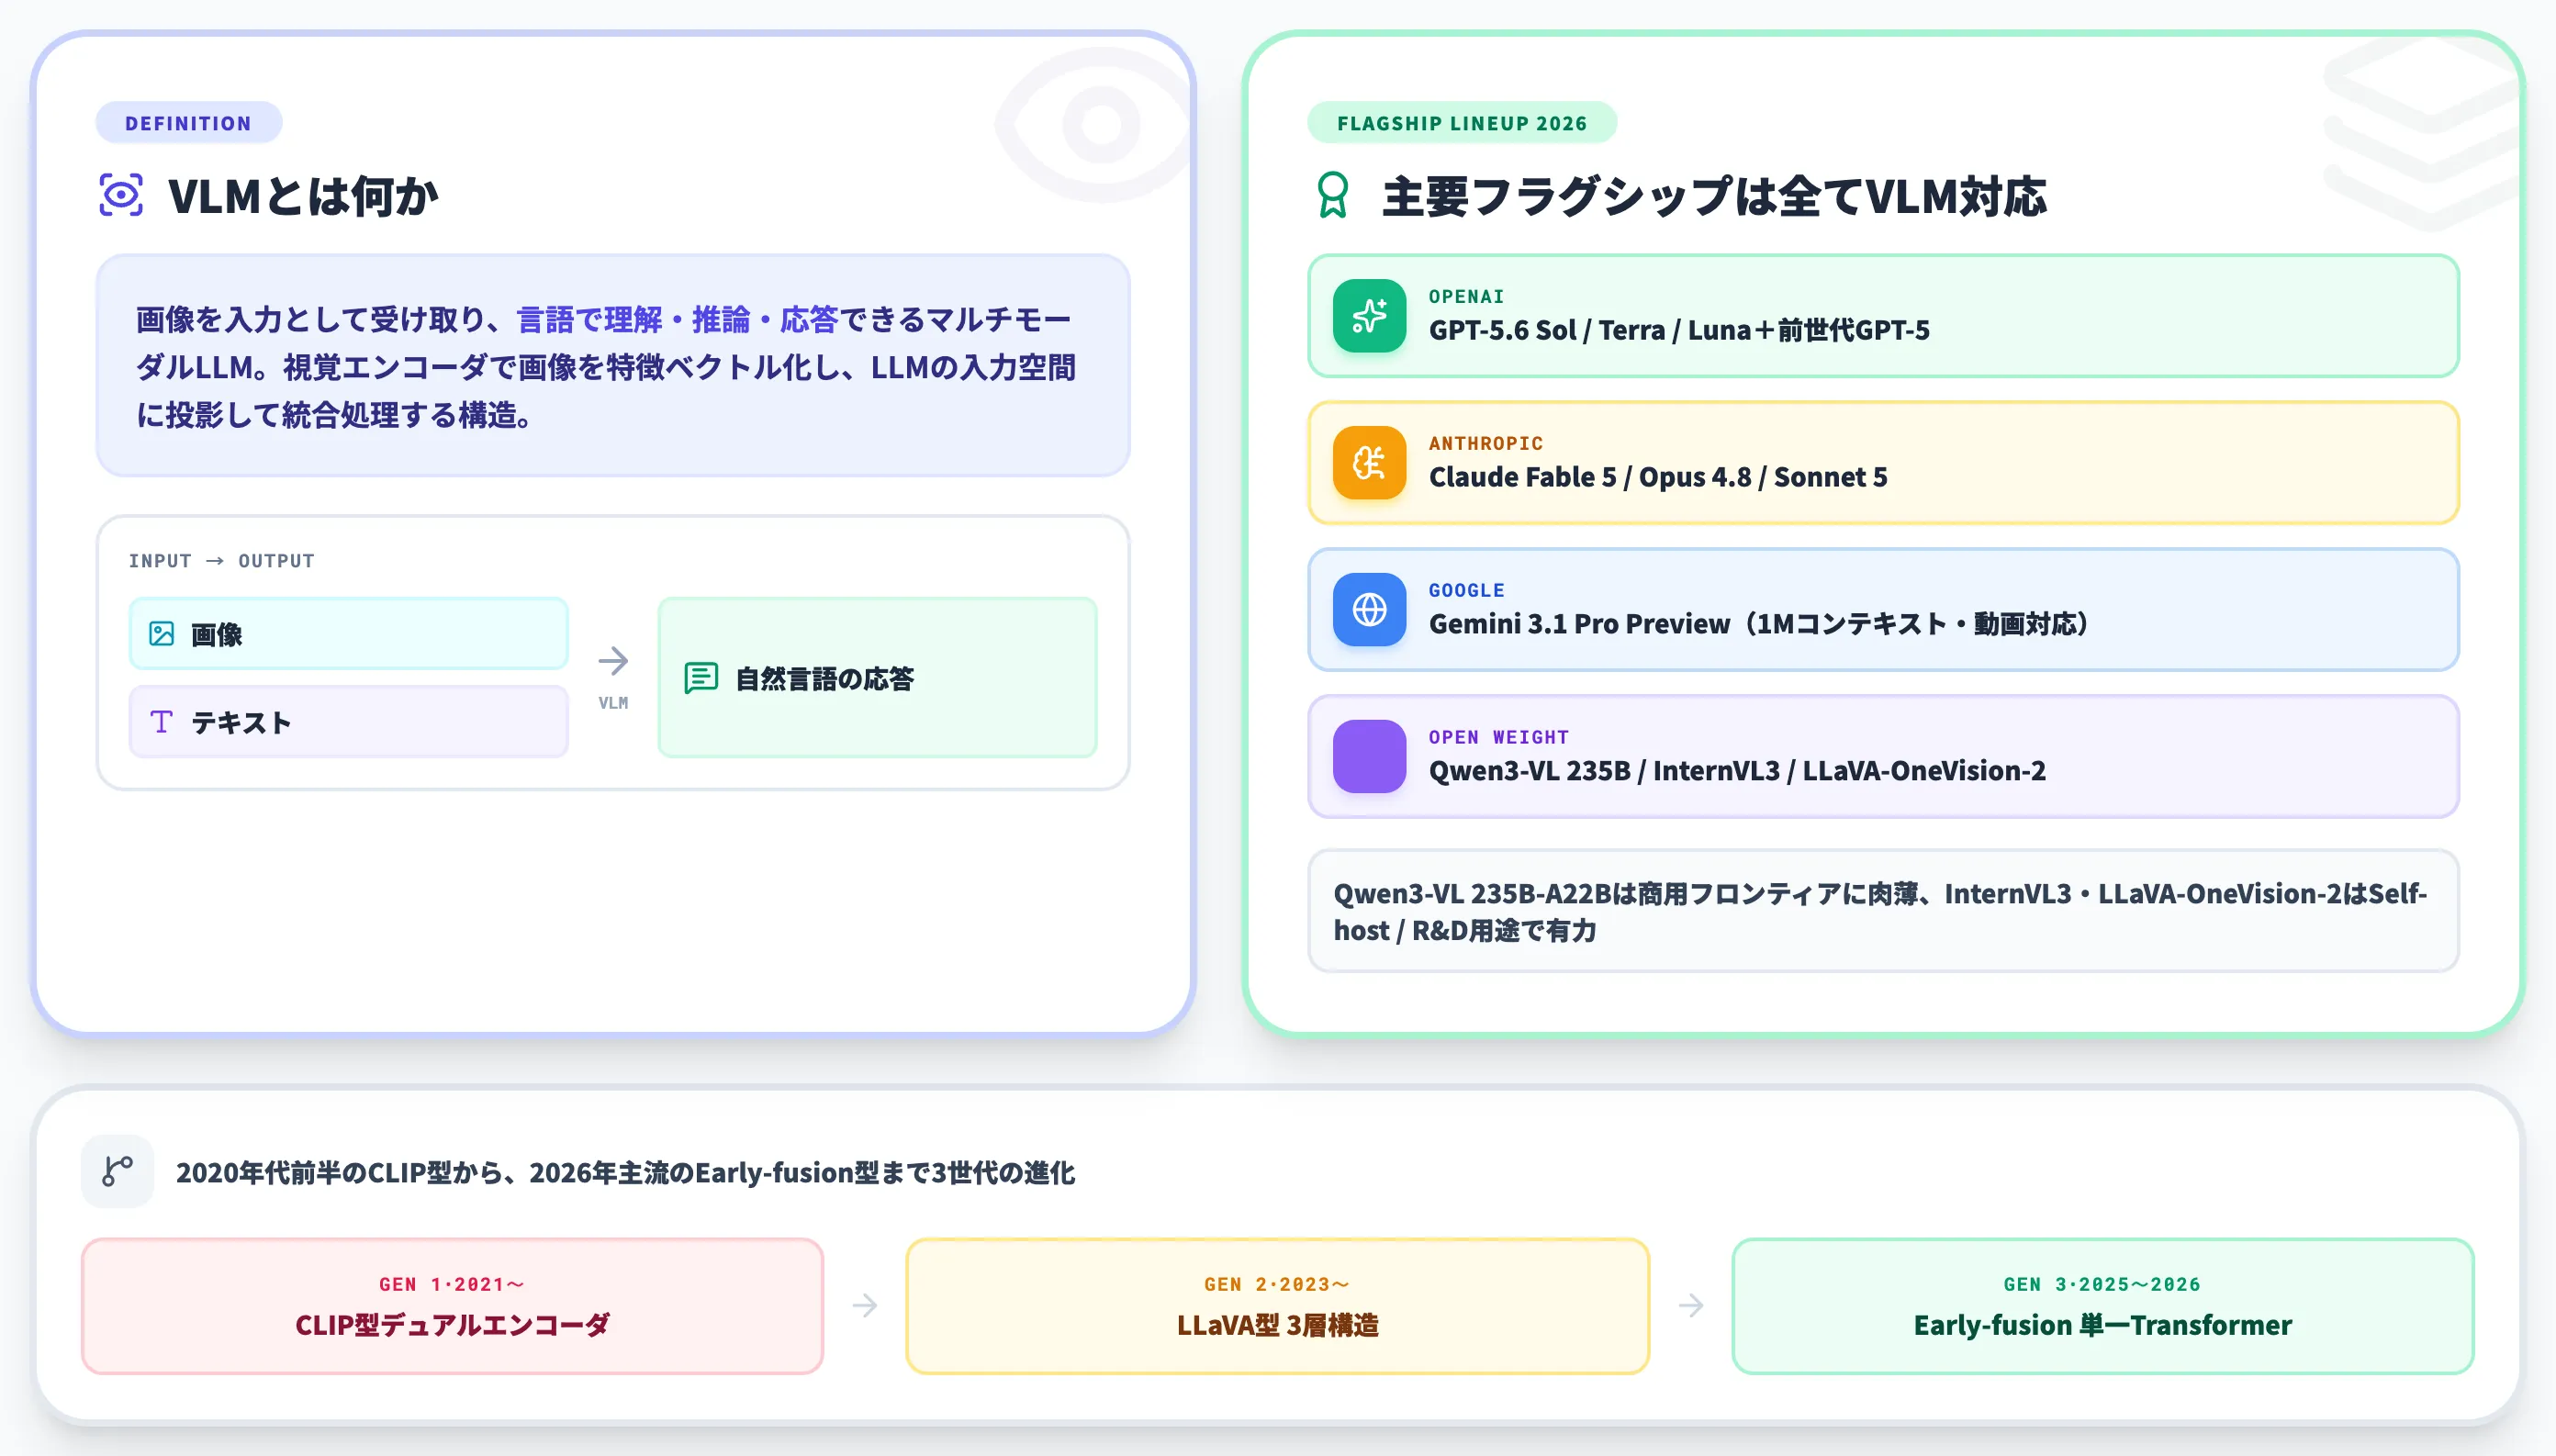Click the GEN 3·2025〜2026 label
The width and height of the screenshot is (2556, 1456).
coord(2102,1284)
